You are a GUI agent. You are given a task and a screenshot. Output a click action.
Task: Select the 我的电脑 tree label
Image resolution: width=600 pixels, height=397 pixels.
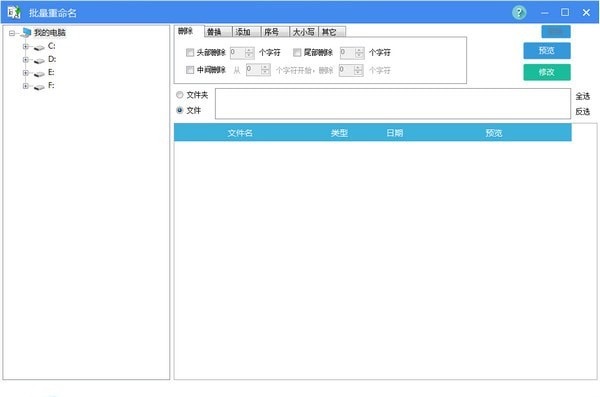[x=50, y=33]
